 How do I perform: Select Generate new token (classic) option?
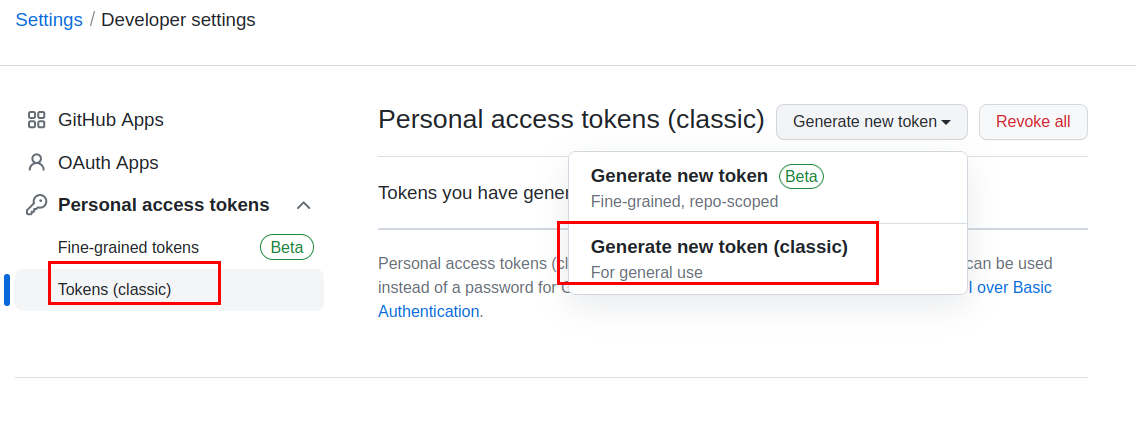click(719, 247)
